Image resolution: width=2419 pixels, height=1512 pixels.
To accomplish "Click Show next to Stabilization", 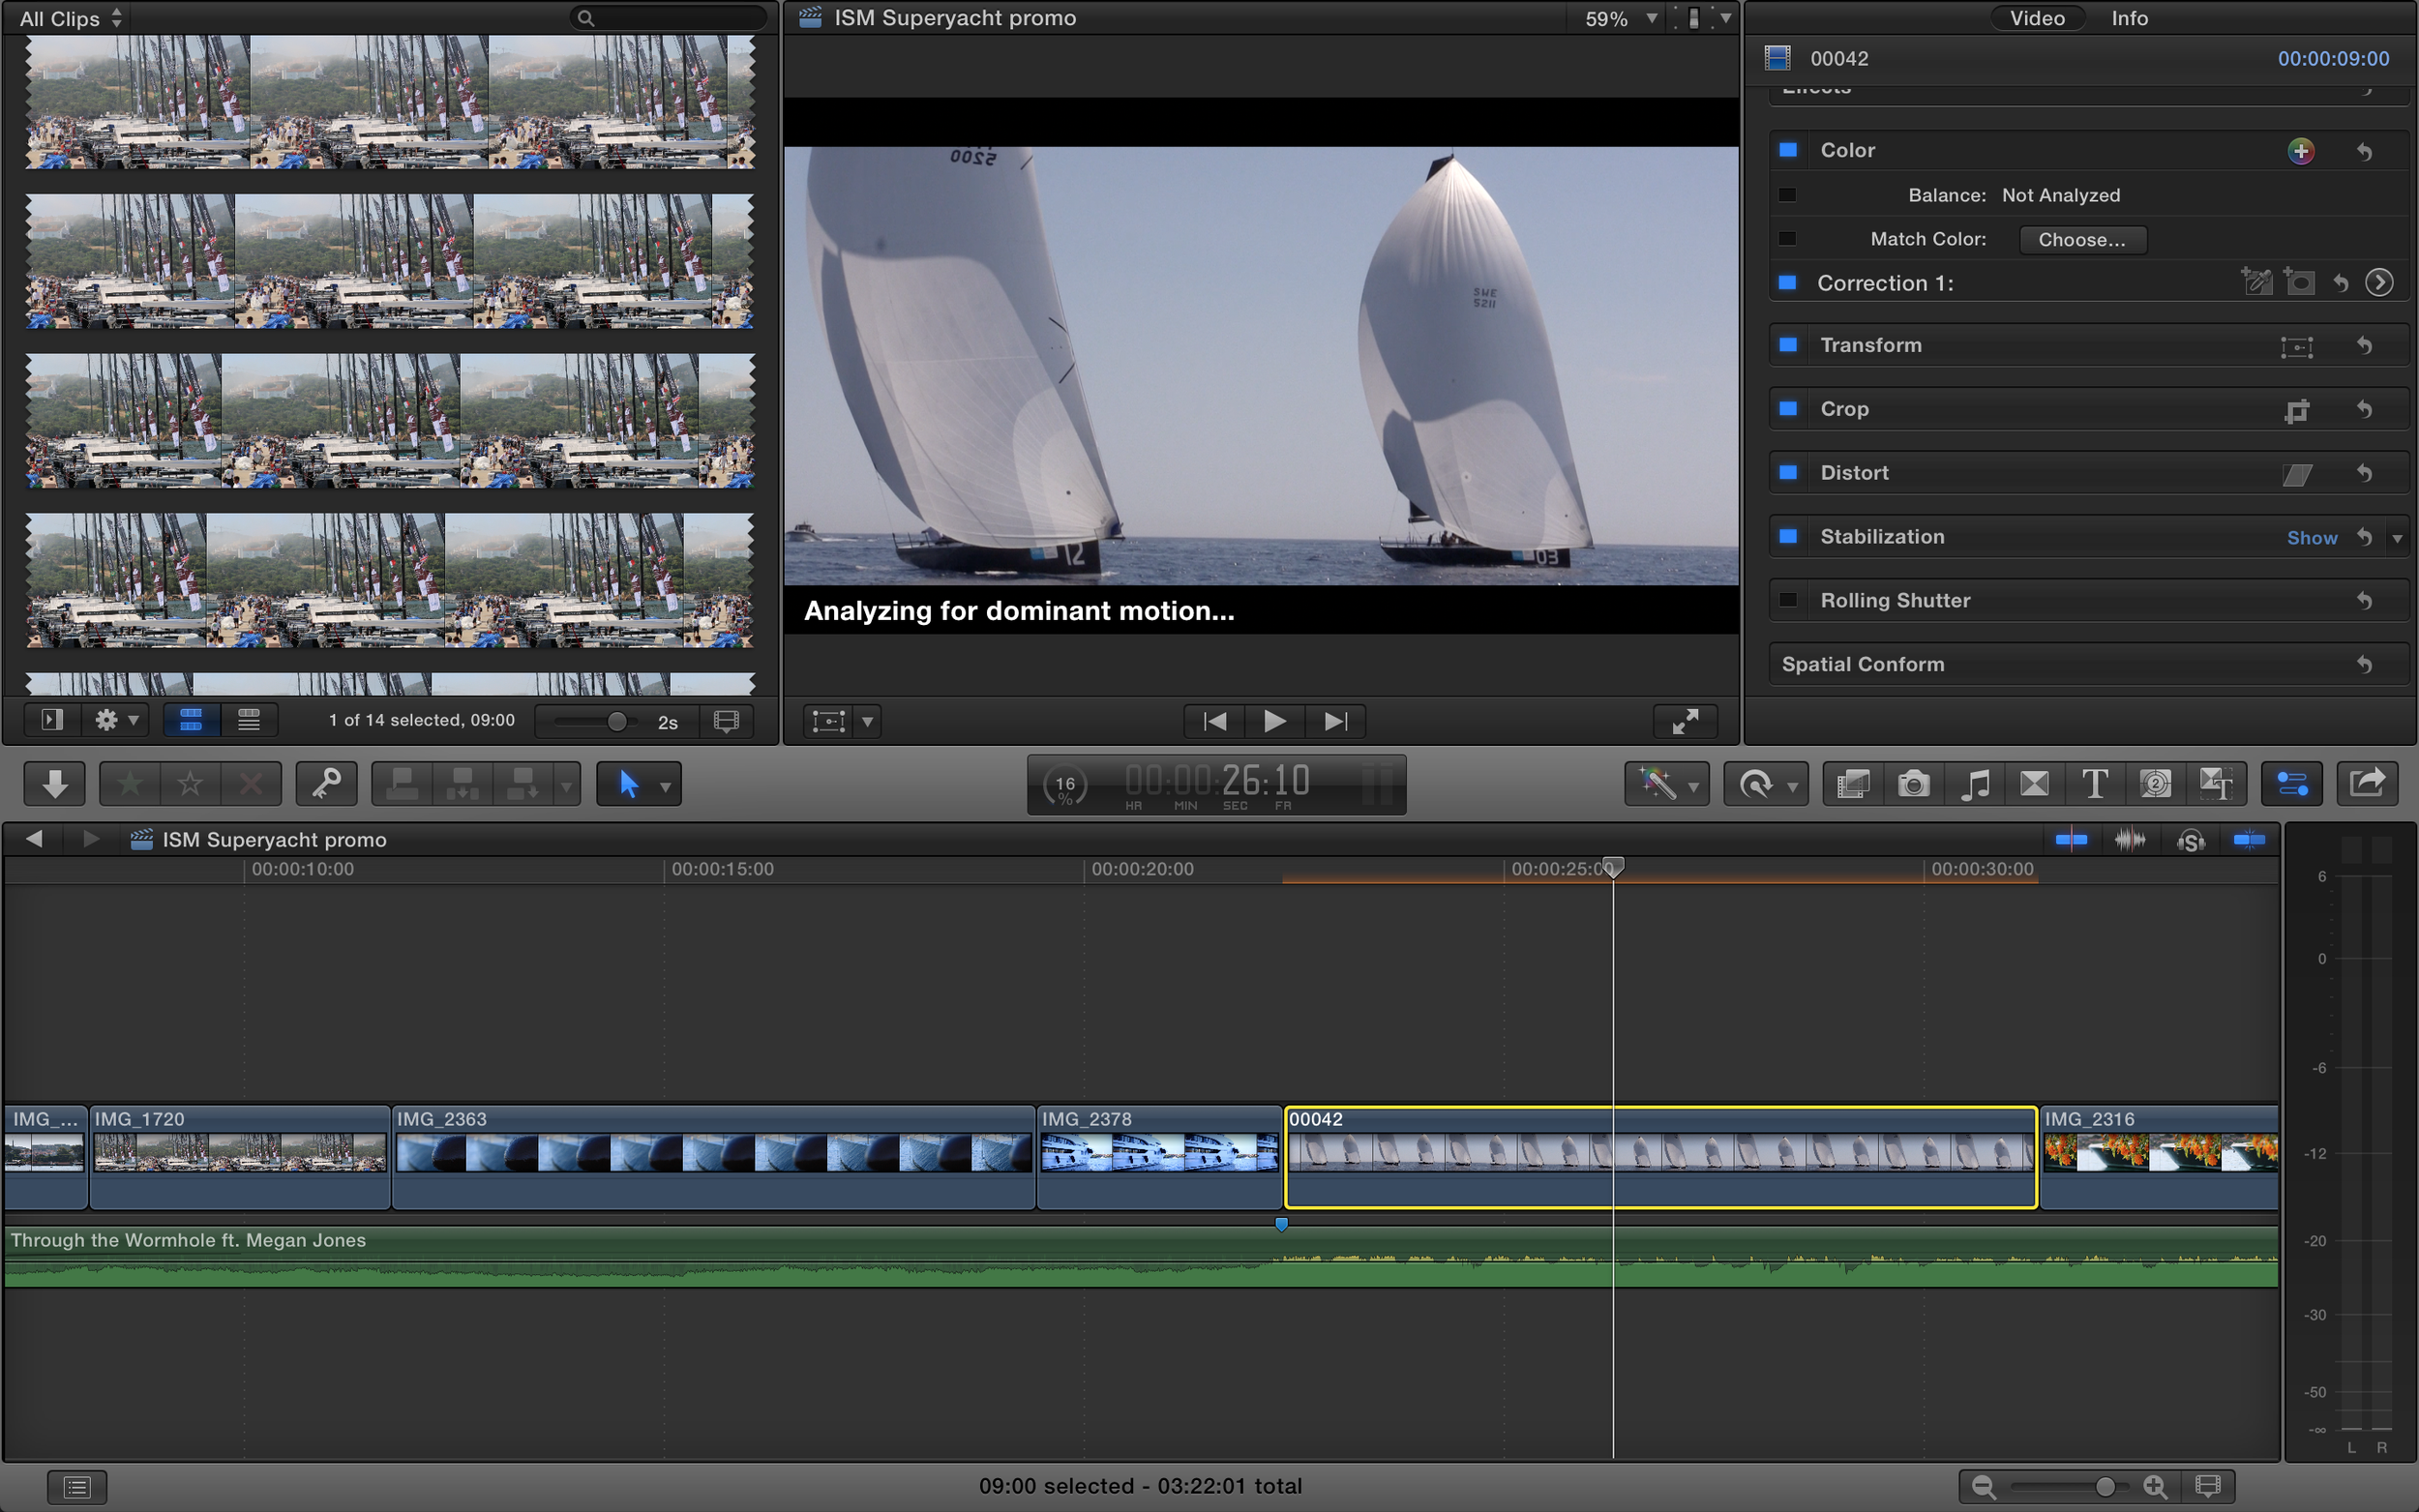I will pos(2311,538).
